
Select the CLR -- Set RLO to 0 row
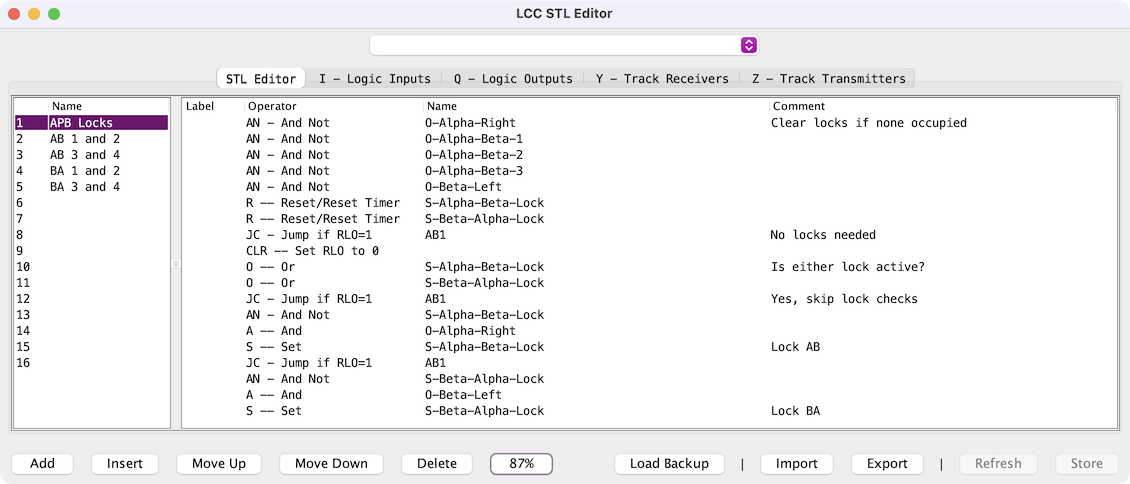point(312,251)
